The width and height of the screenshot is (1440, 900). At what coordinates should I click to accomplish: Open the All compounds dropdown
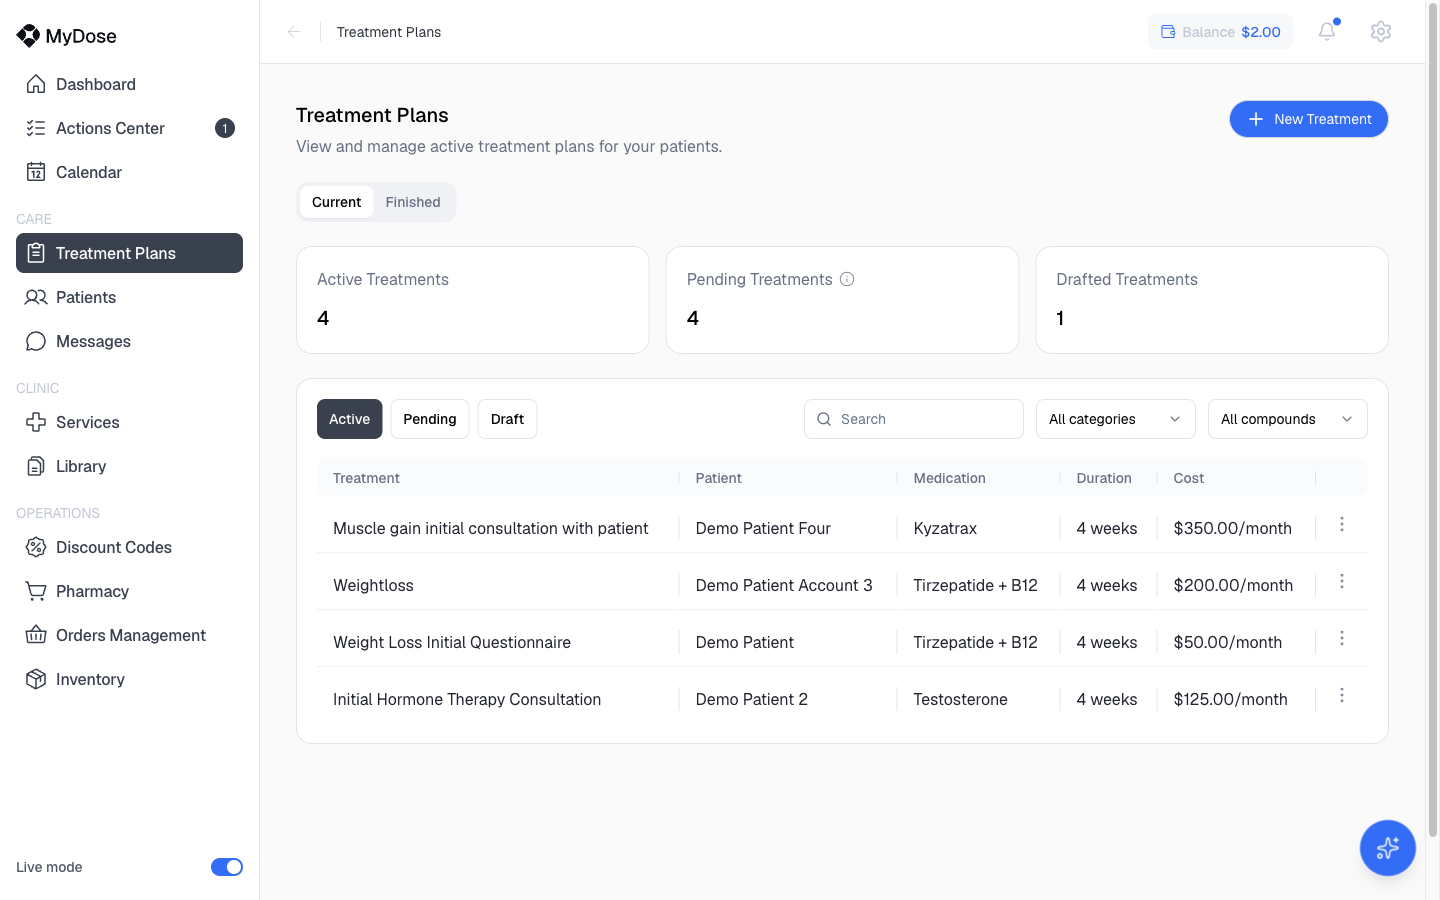point(1288,419)
